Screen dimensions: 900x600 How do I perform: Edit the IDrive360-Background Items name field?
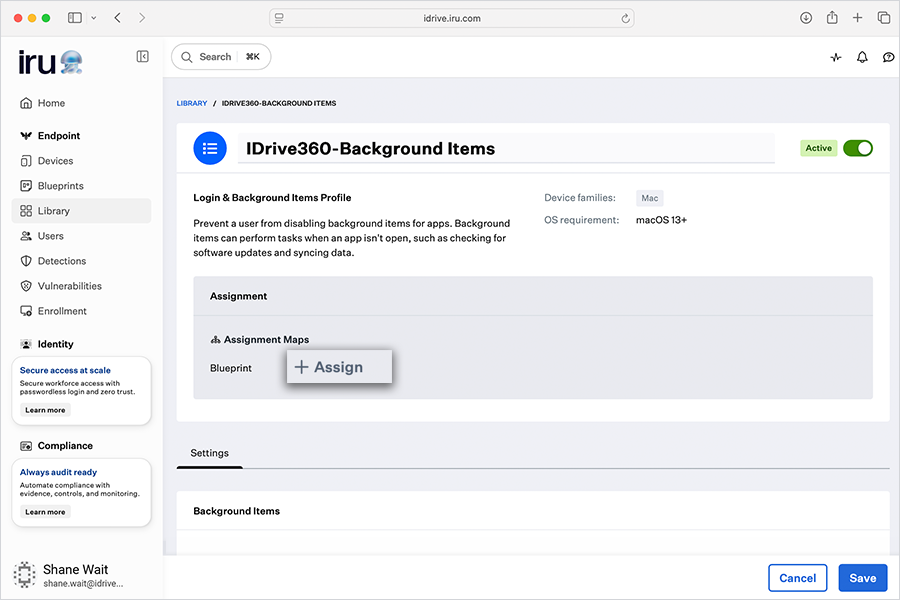coord(506,149)
